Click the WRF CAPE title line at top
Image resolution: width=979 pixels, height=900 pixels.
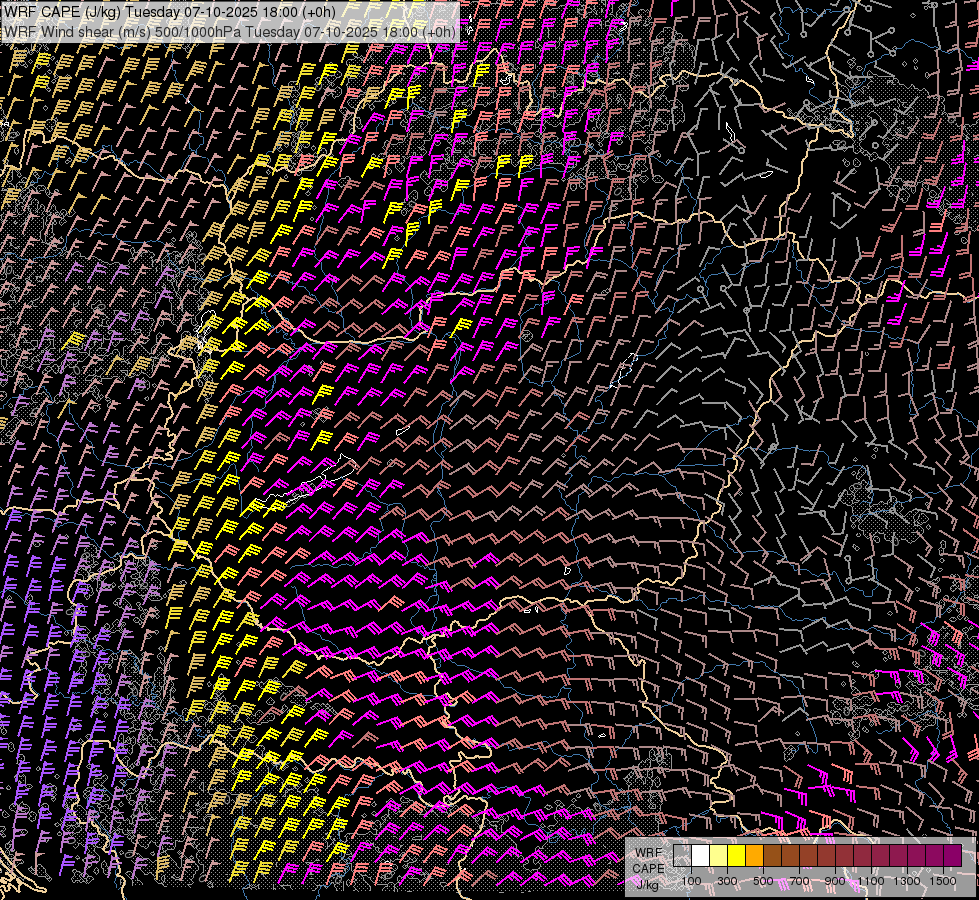[x=170, y=11]
